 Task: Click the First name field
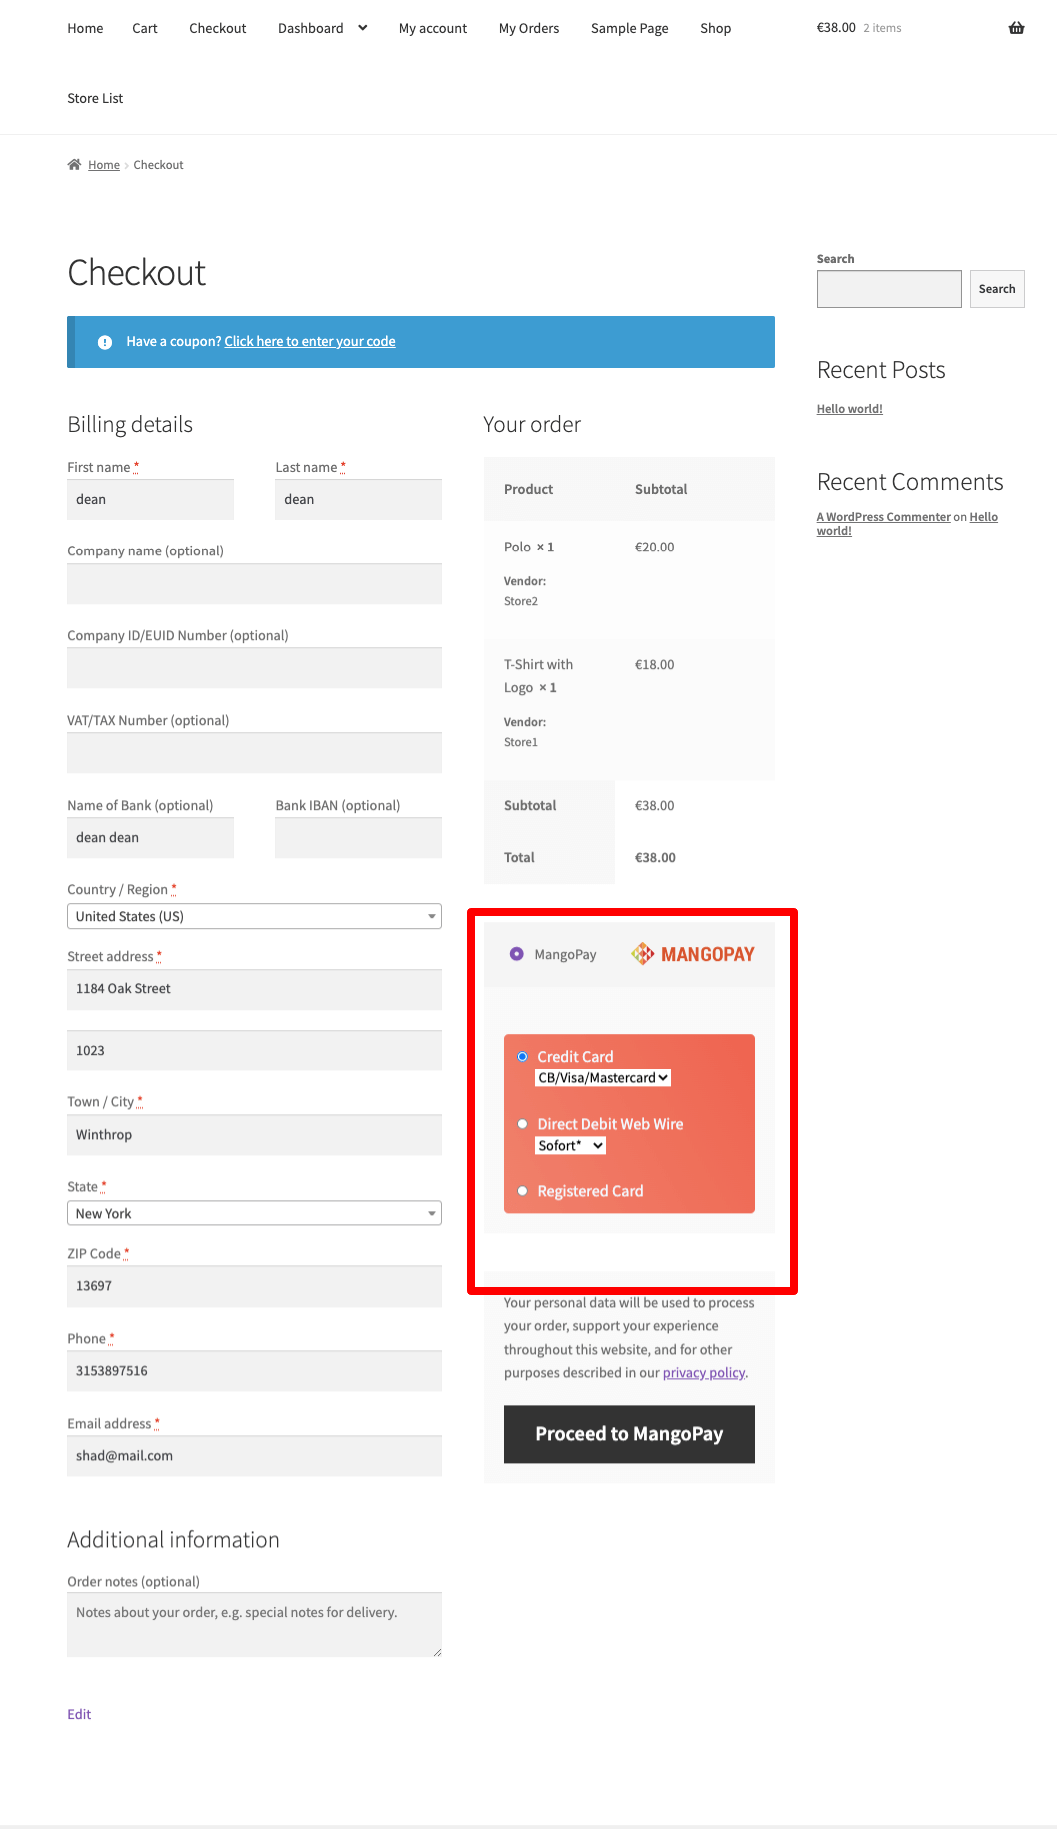[x=150, y=499]
